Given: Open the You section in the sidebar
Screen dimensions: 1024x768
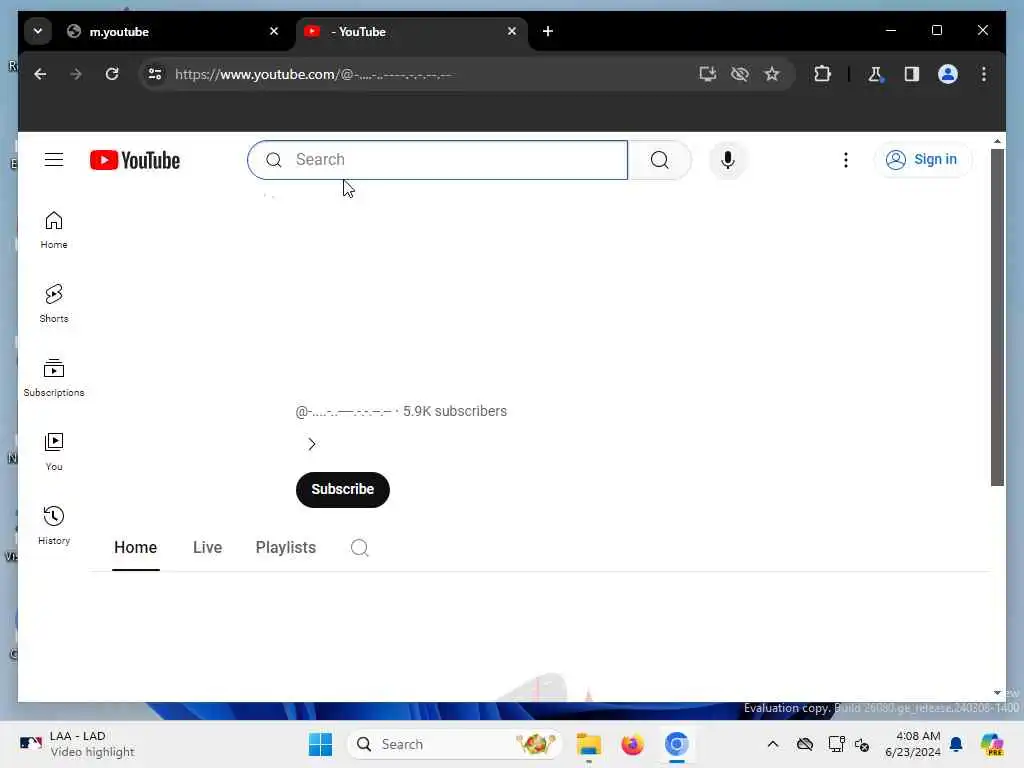Looking at the screenshot, I should (54, 451).
